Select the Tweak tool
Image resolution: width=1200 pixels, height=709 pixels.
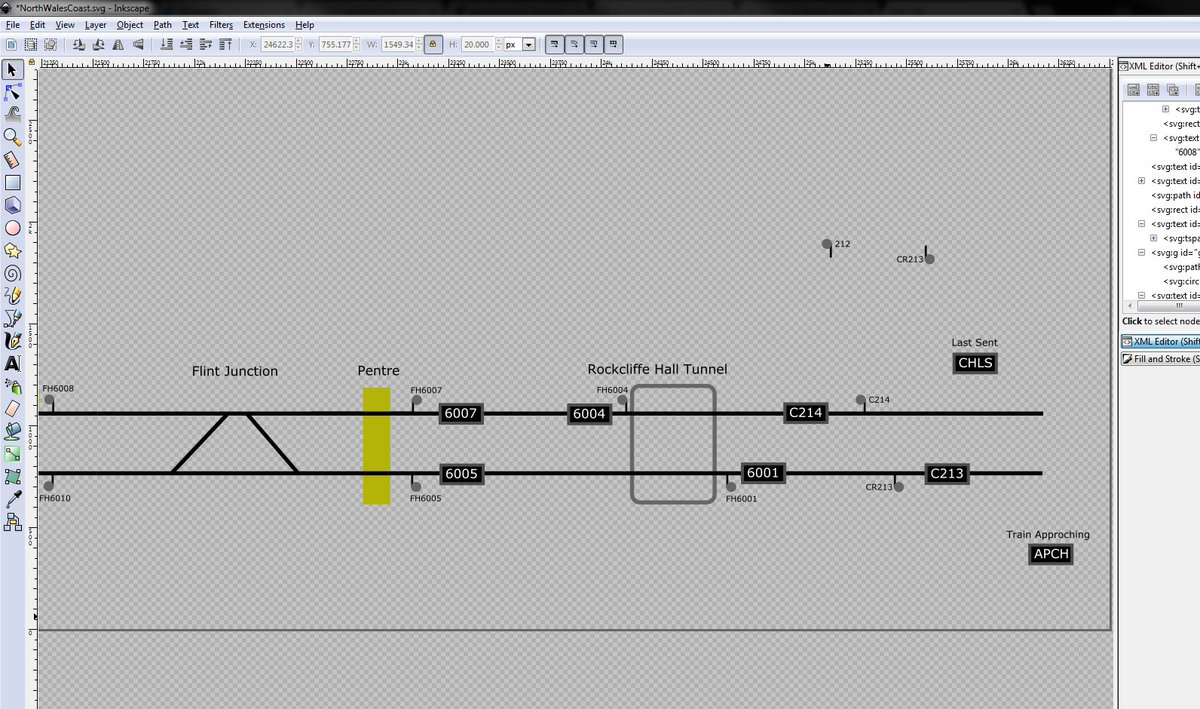click(13, 115)
